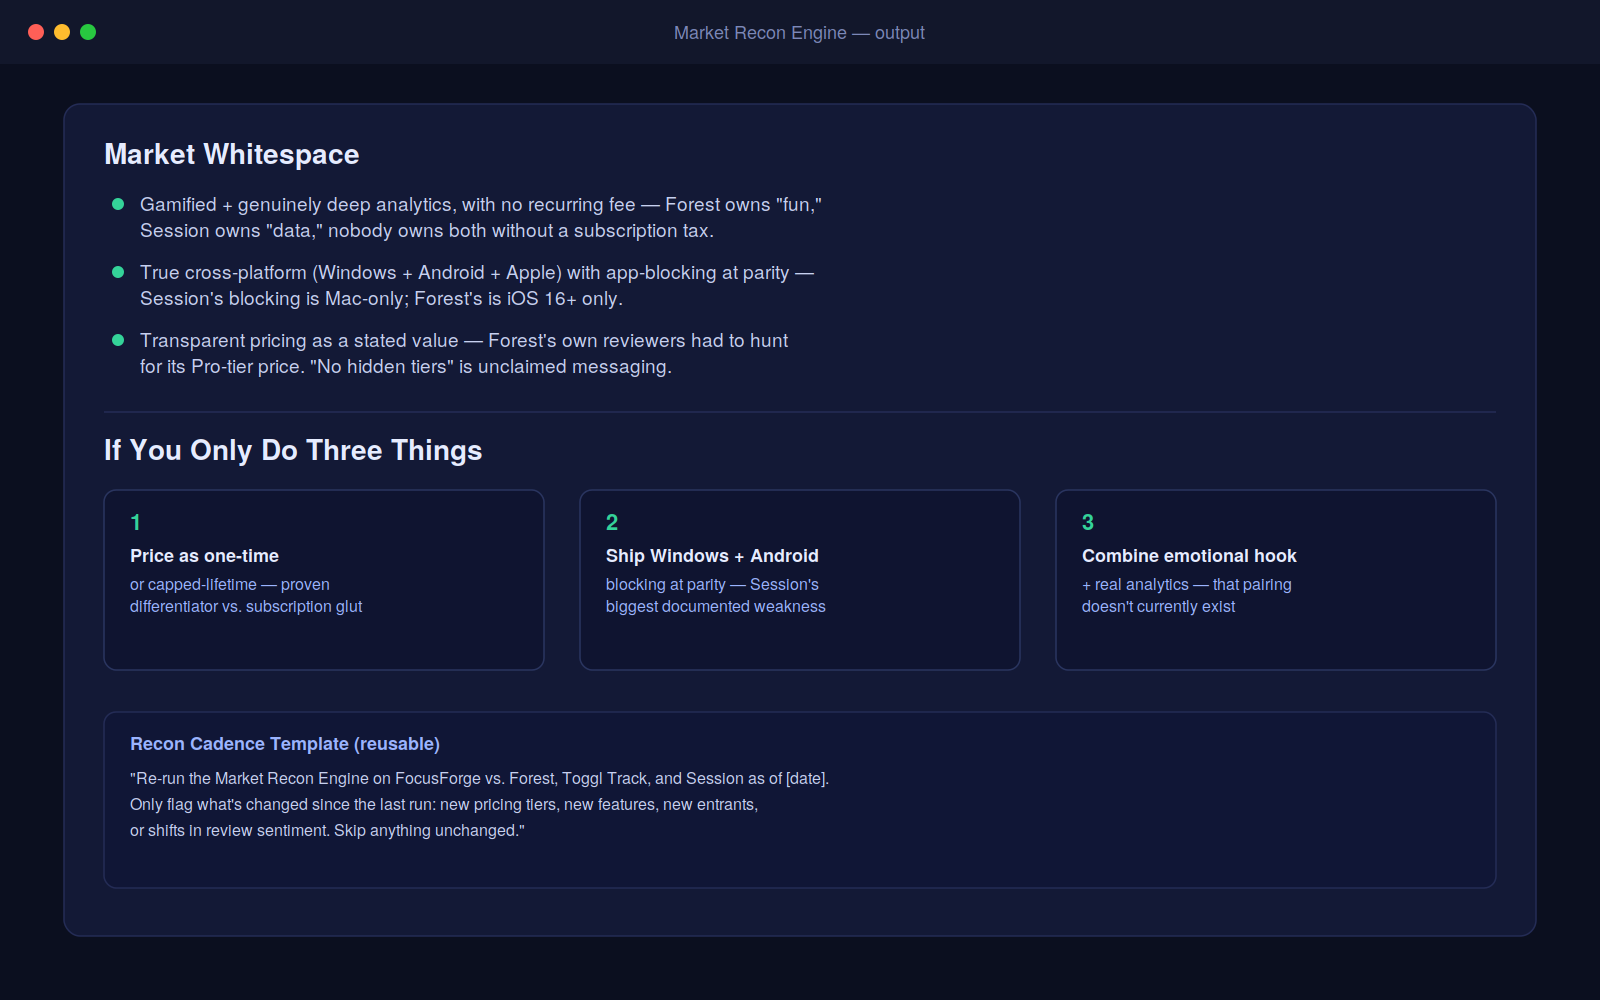Select the 'If You Only Do Three Things' heading

pyautogui.click(x=293, y=450)
